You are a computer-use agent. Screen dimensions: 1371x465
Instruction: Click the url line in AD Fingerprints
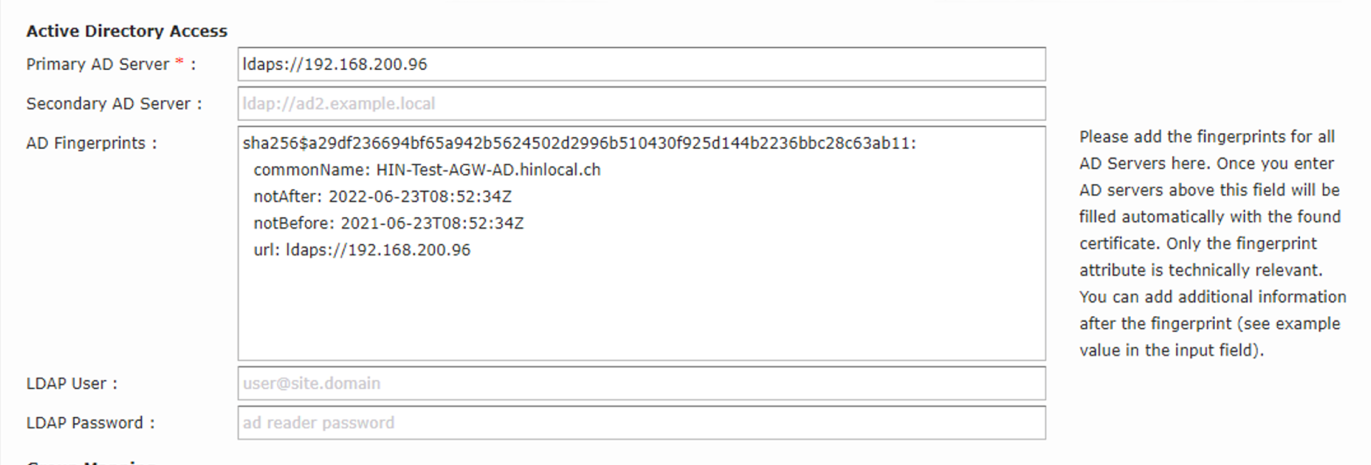pyautogui.click(x=362, y=249)
